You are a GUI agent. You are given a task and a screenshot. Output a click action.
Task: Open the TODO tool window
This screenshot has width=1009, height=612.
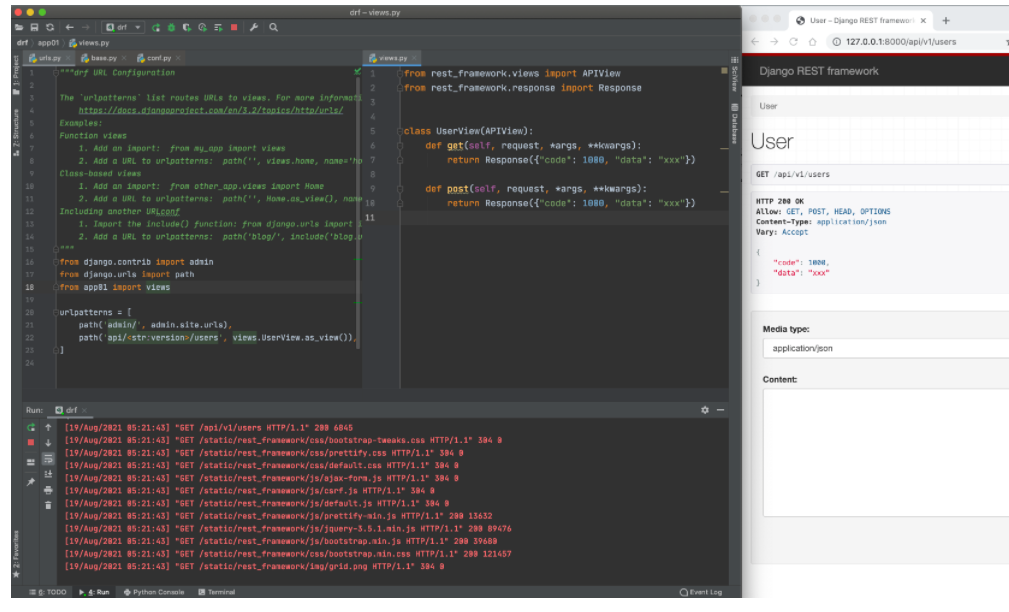pos(48,592)
